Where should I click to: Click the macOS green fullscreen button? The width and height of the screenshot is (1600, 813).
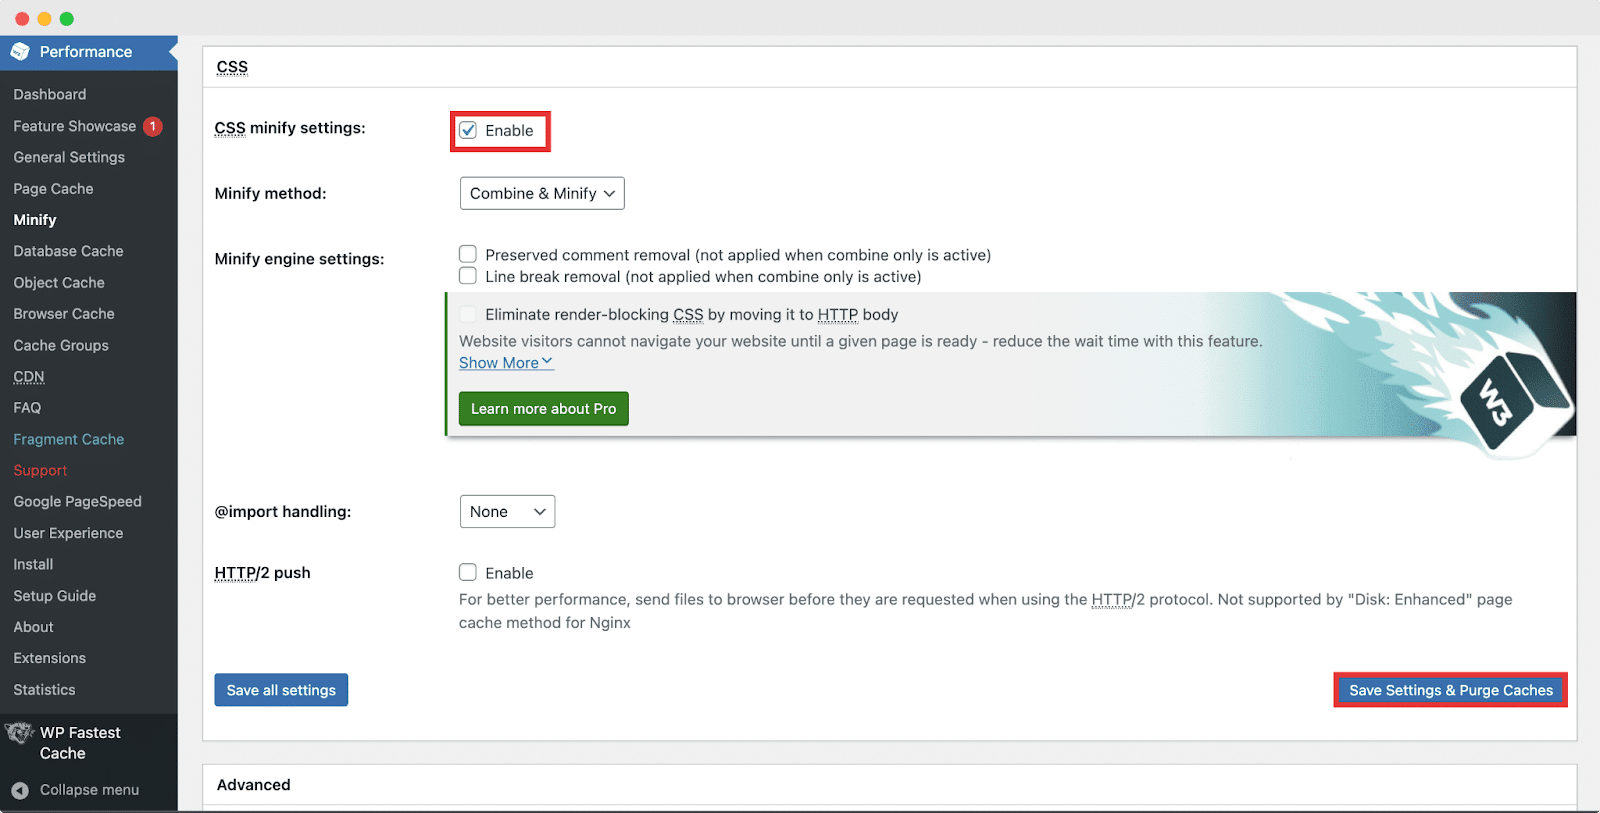coord(66,19)
